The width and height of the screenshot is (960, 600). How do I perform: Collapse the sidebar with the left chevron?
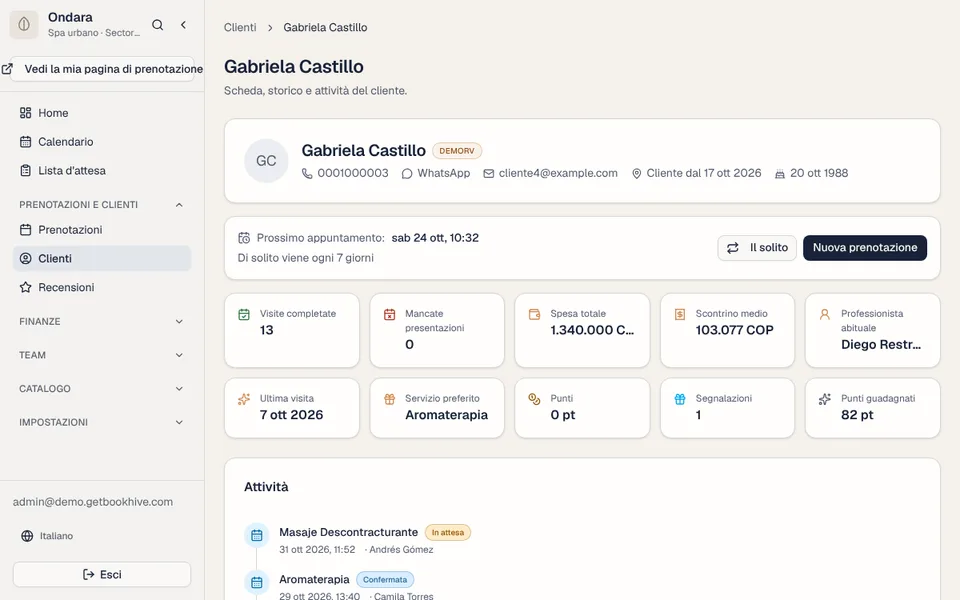[183, 24]
